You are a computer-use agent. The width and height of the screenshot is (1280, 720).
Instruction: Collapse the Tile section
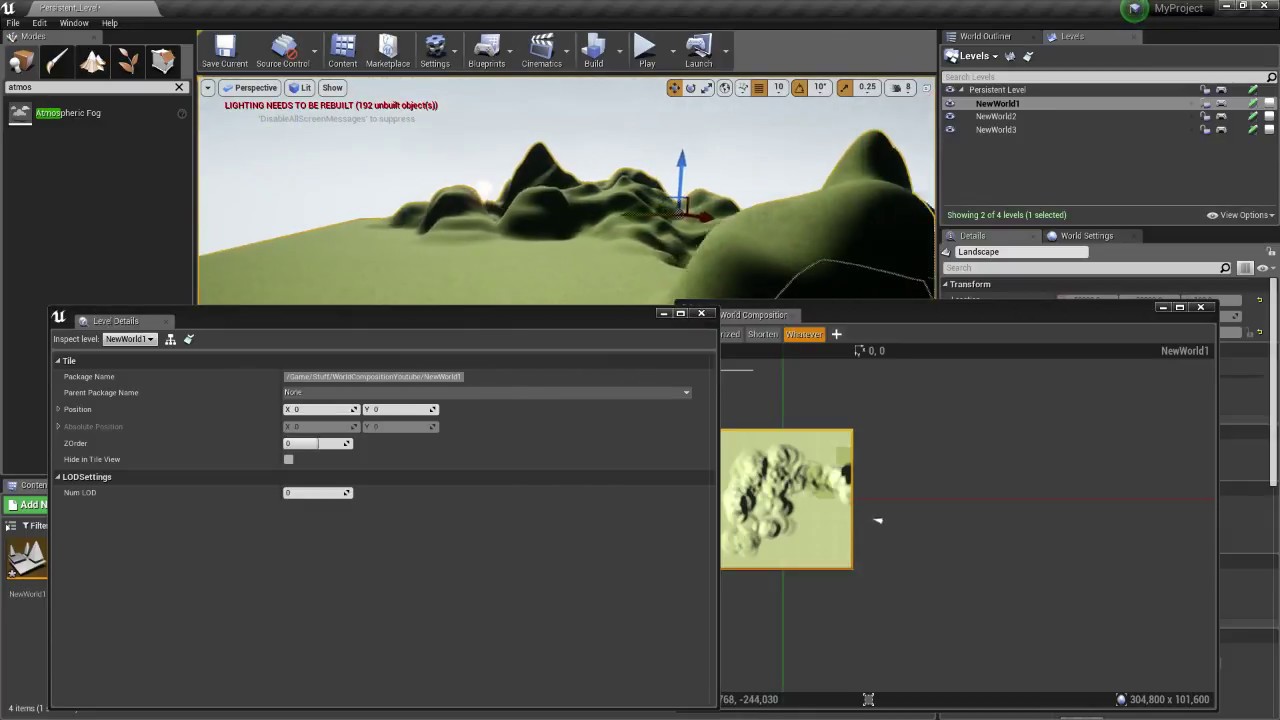click(58, 361)
